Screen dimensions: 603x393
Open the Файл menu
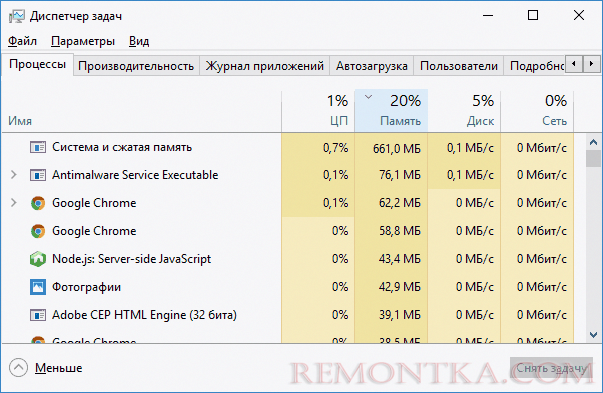click(22, 41)
